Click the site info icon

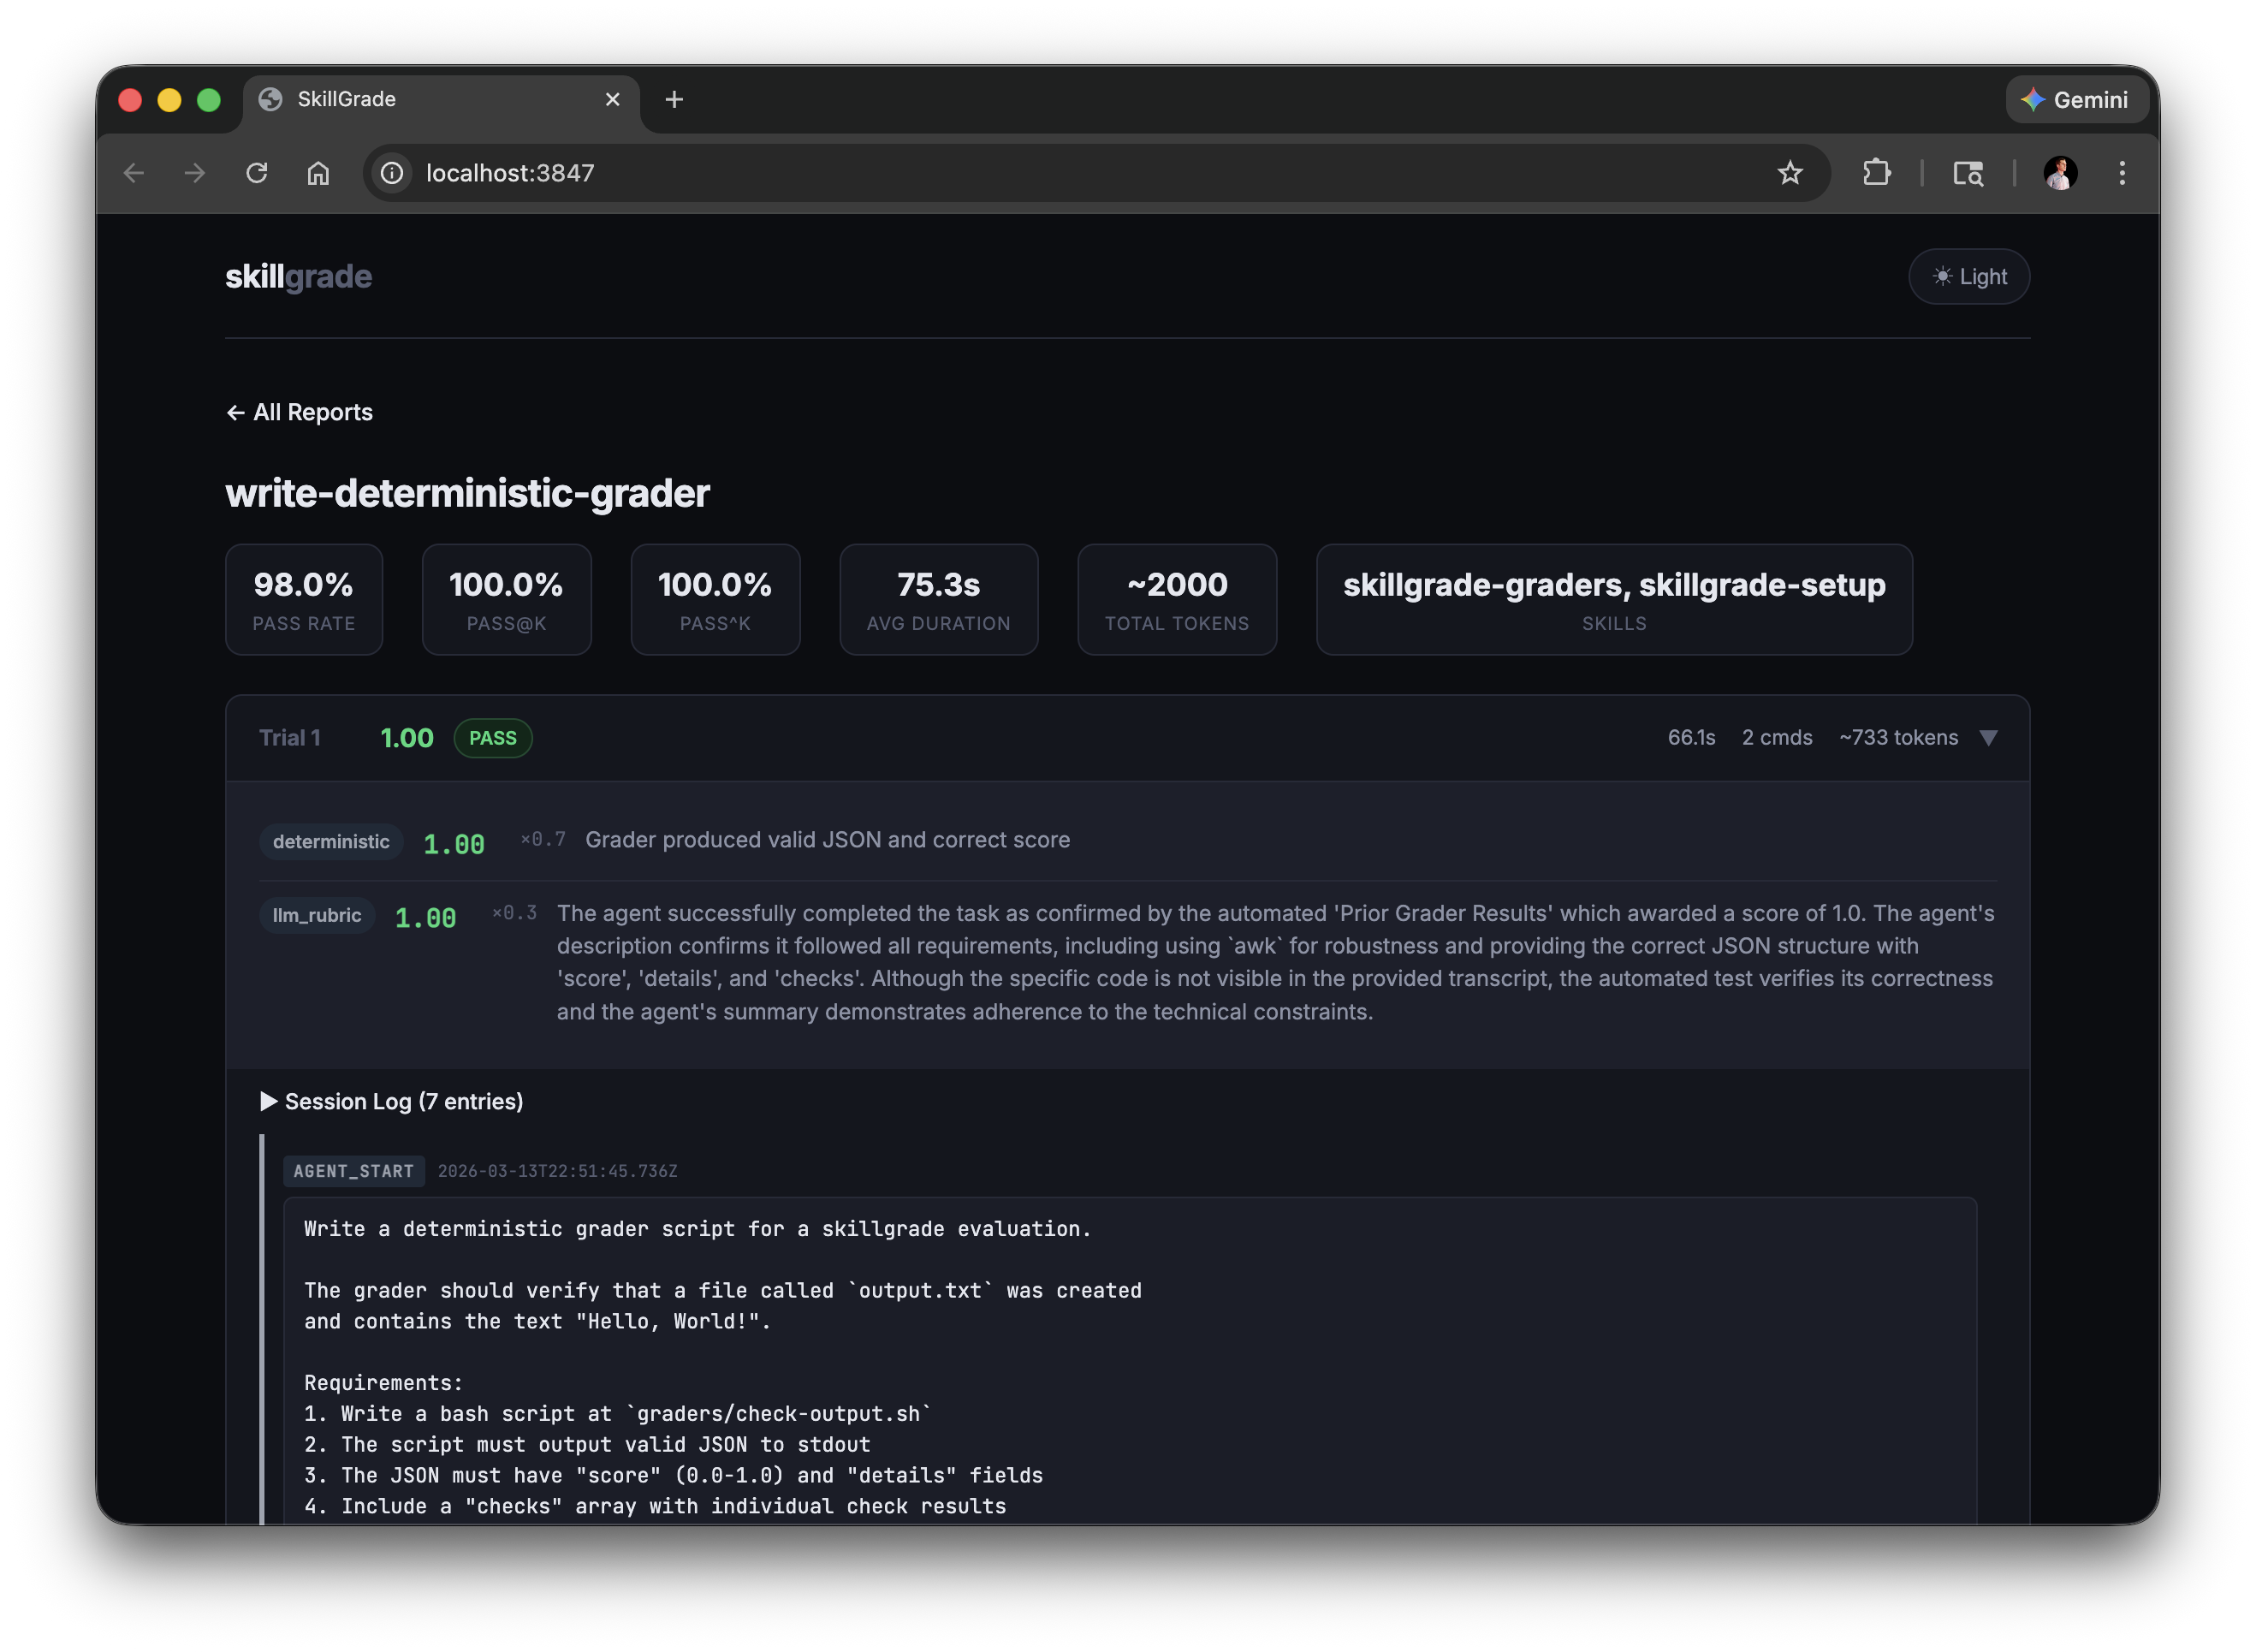(x=392, y=173)
